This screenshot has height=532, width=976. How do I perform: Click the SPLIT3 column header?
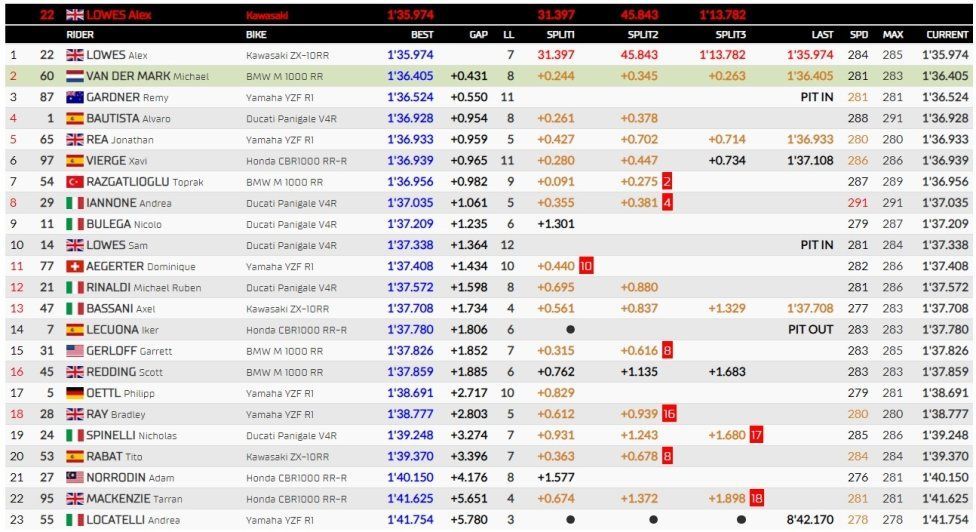click(x=730, y=35)
